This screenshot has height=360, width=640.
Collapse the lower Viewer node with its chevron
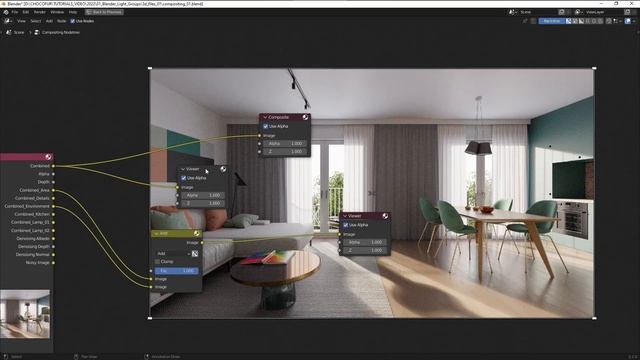point(345,216)
